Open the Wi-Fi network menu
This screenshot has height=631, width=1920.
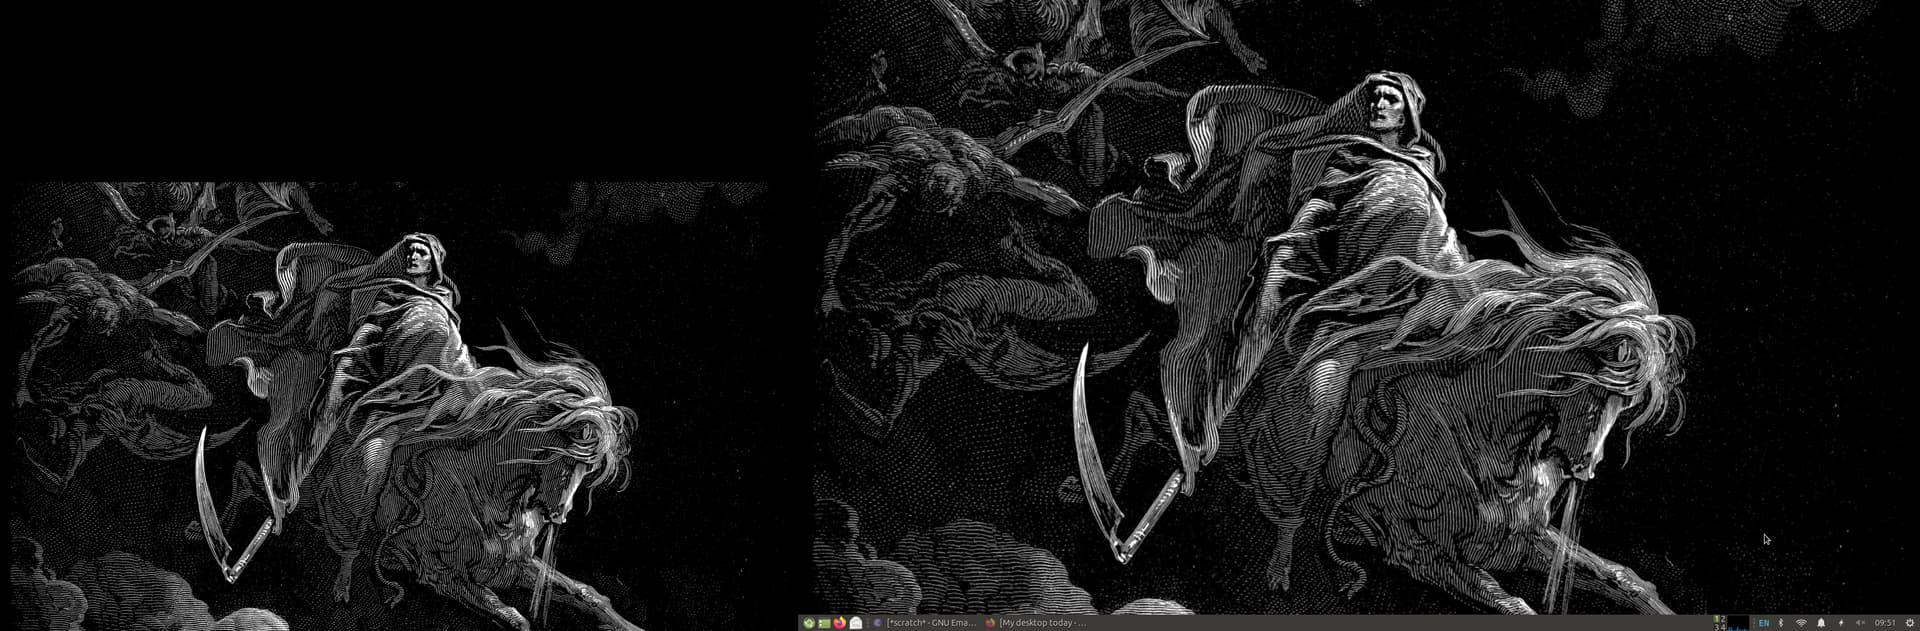pos(1801,623)
